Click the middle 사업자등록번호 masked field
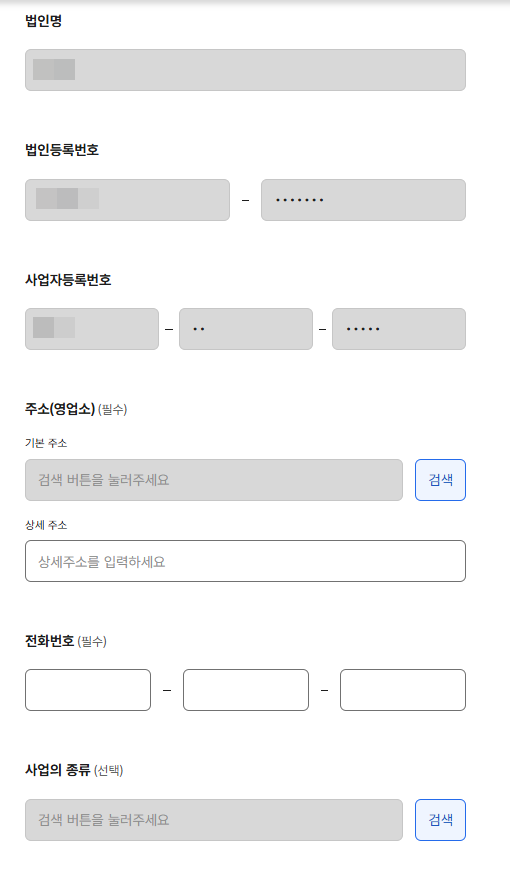Image resolution: width=510 pixels, height=877 pixels. [245, 329]
